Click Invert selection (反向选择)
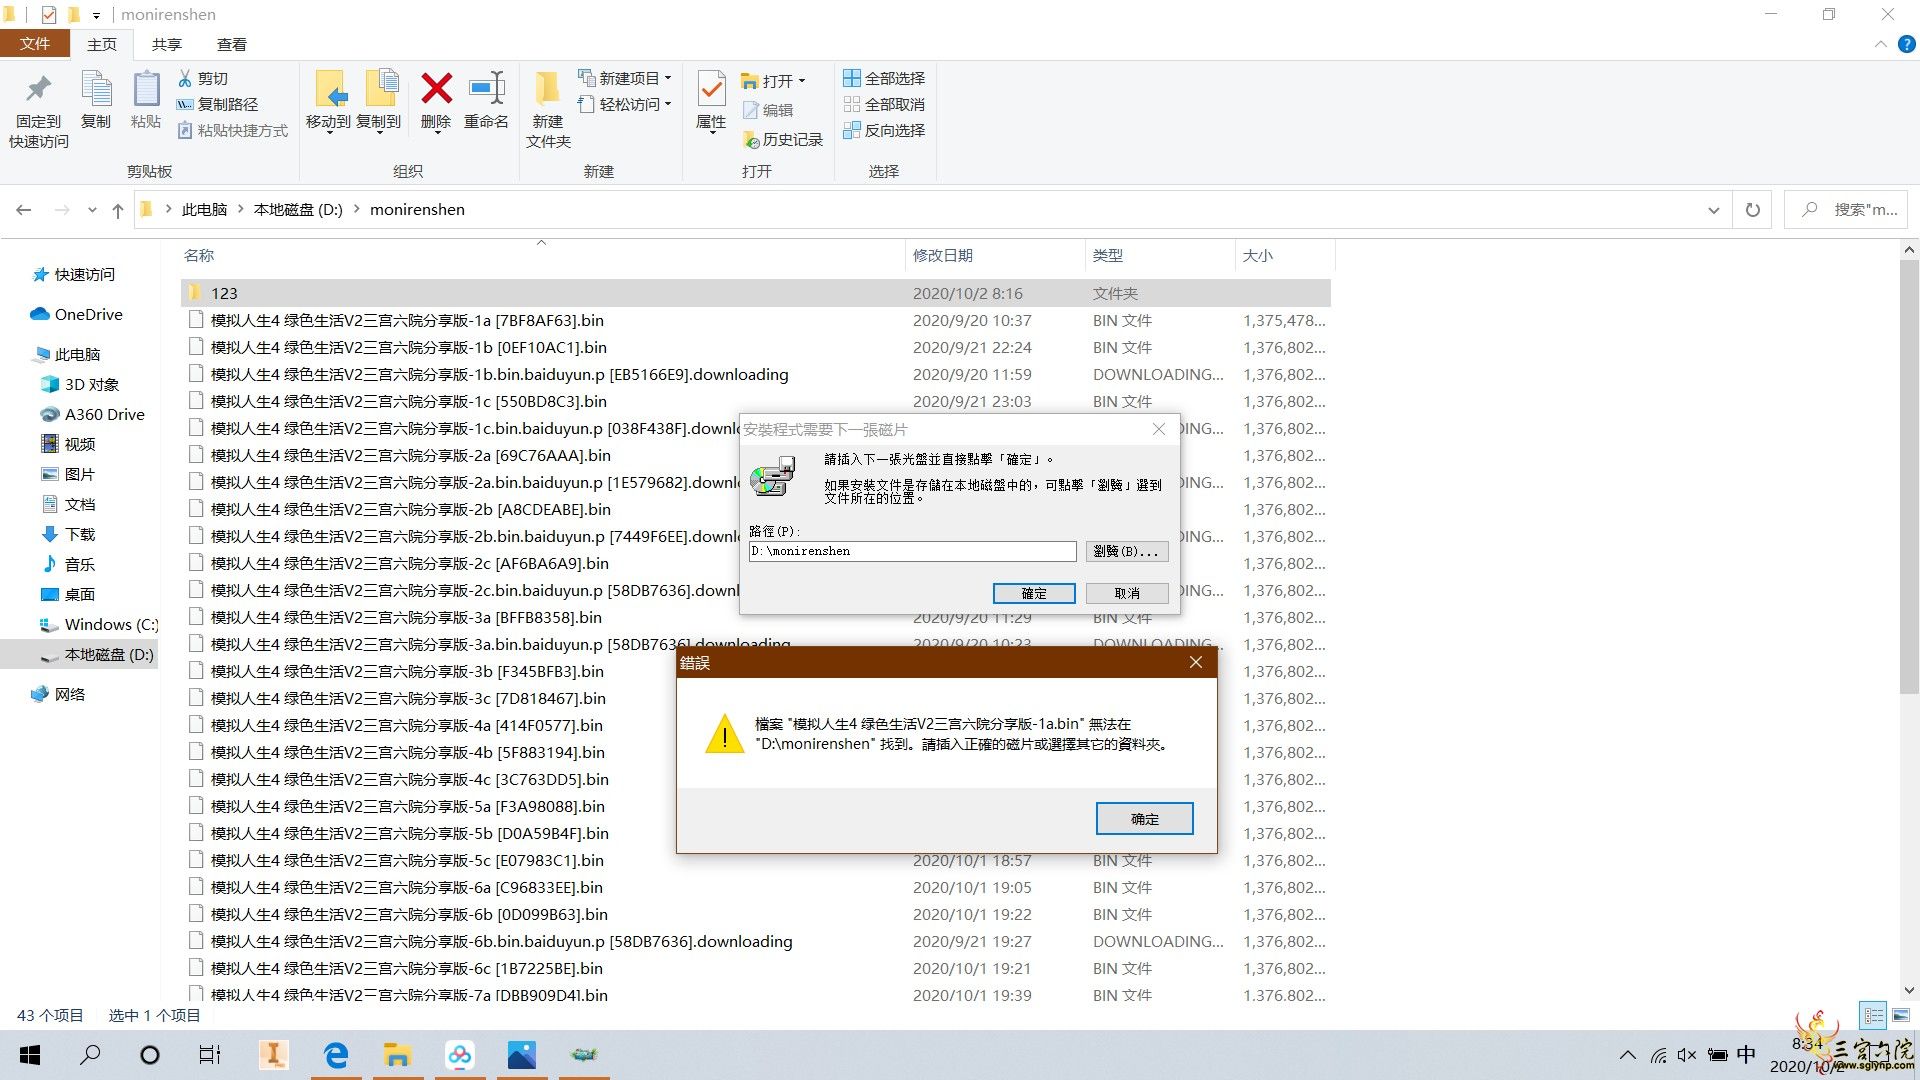Viewport: 1920px width, 1080px height. 884,130
